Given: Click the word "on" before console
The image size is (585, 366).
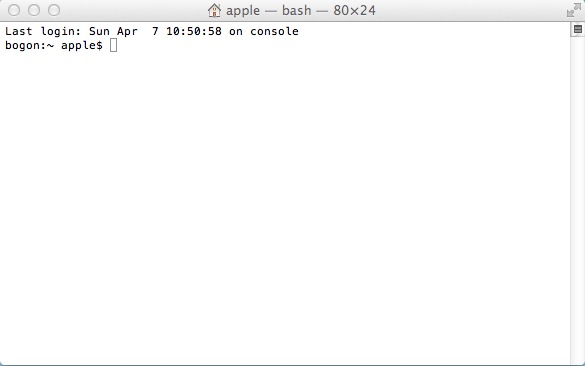Looking at the screenshot, I should click(236, 32).
